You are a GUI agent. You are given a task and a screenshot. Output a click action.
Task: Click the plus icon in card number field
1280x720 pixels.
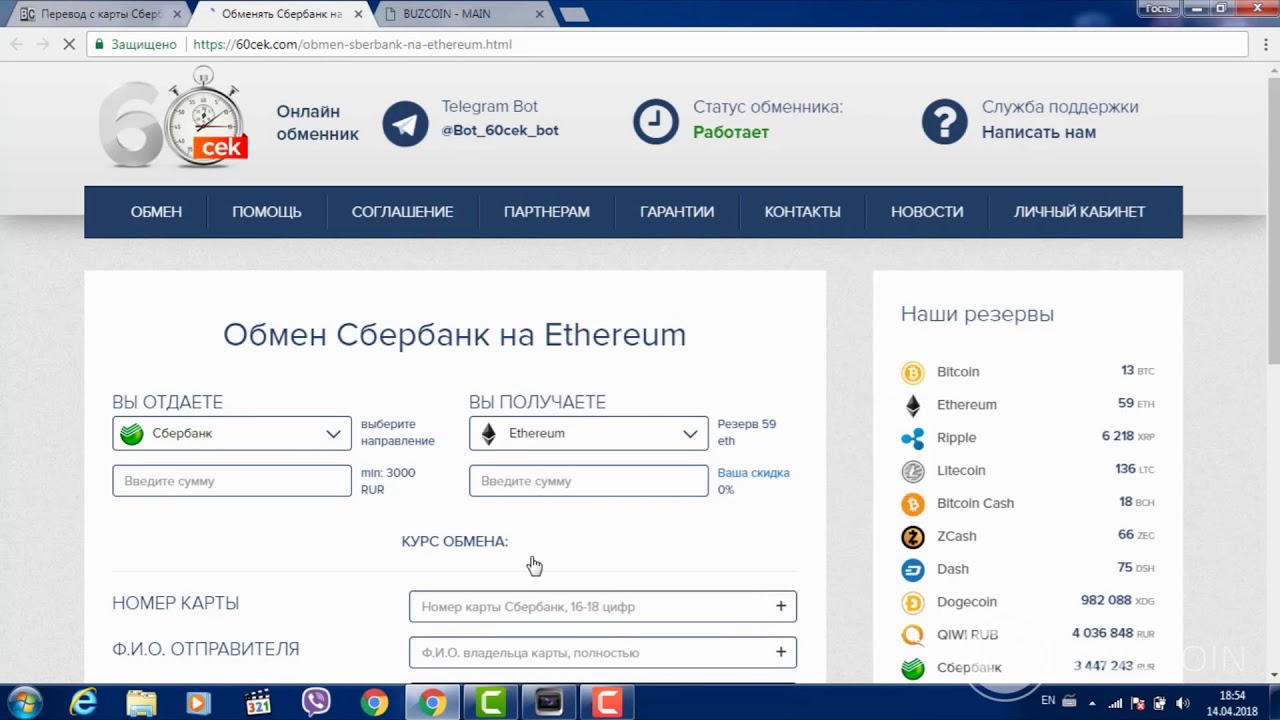781,606
